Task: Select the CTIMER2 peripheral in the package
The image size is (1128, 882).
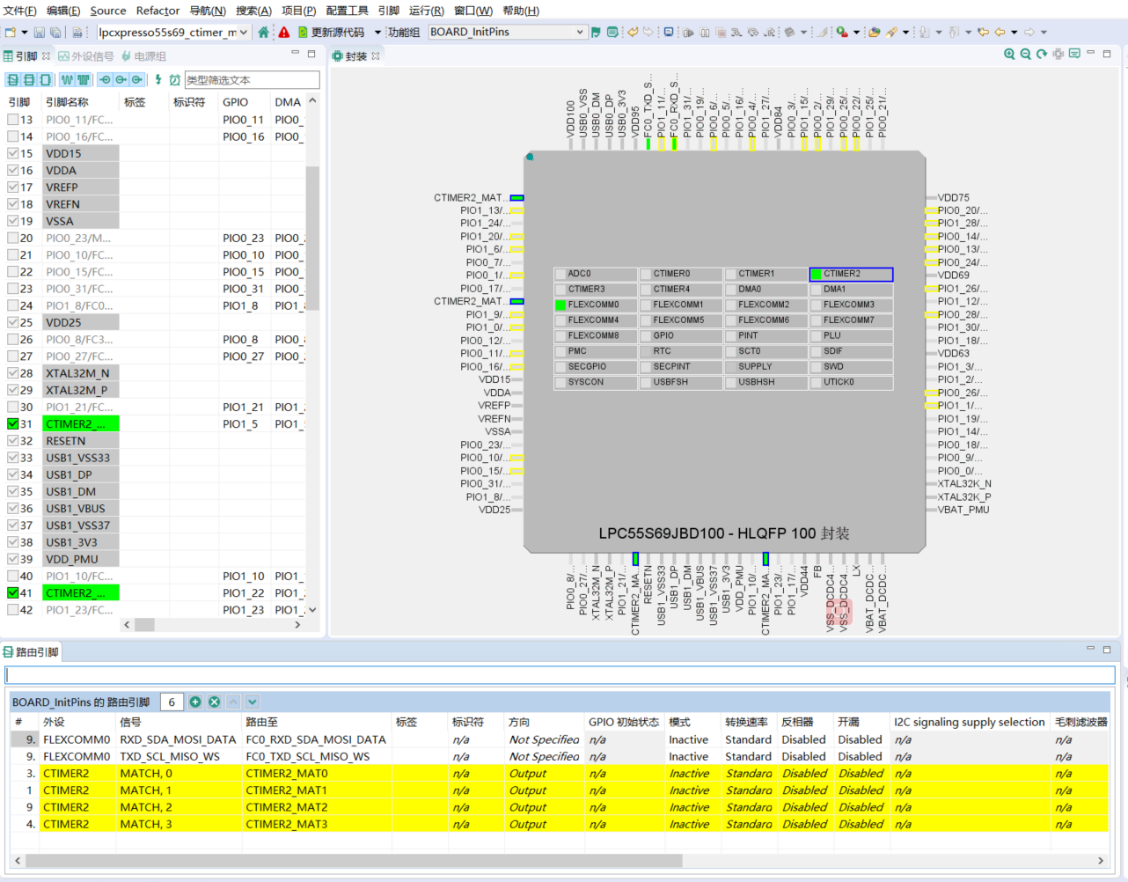Action: pos(850,274)
